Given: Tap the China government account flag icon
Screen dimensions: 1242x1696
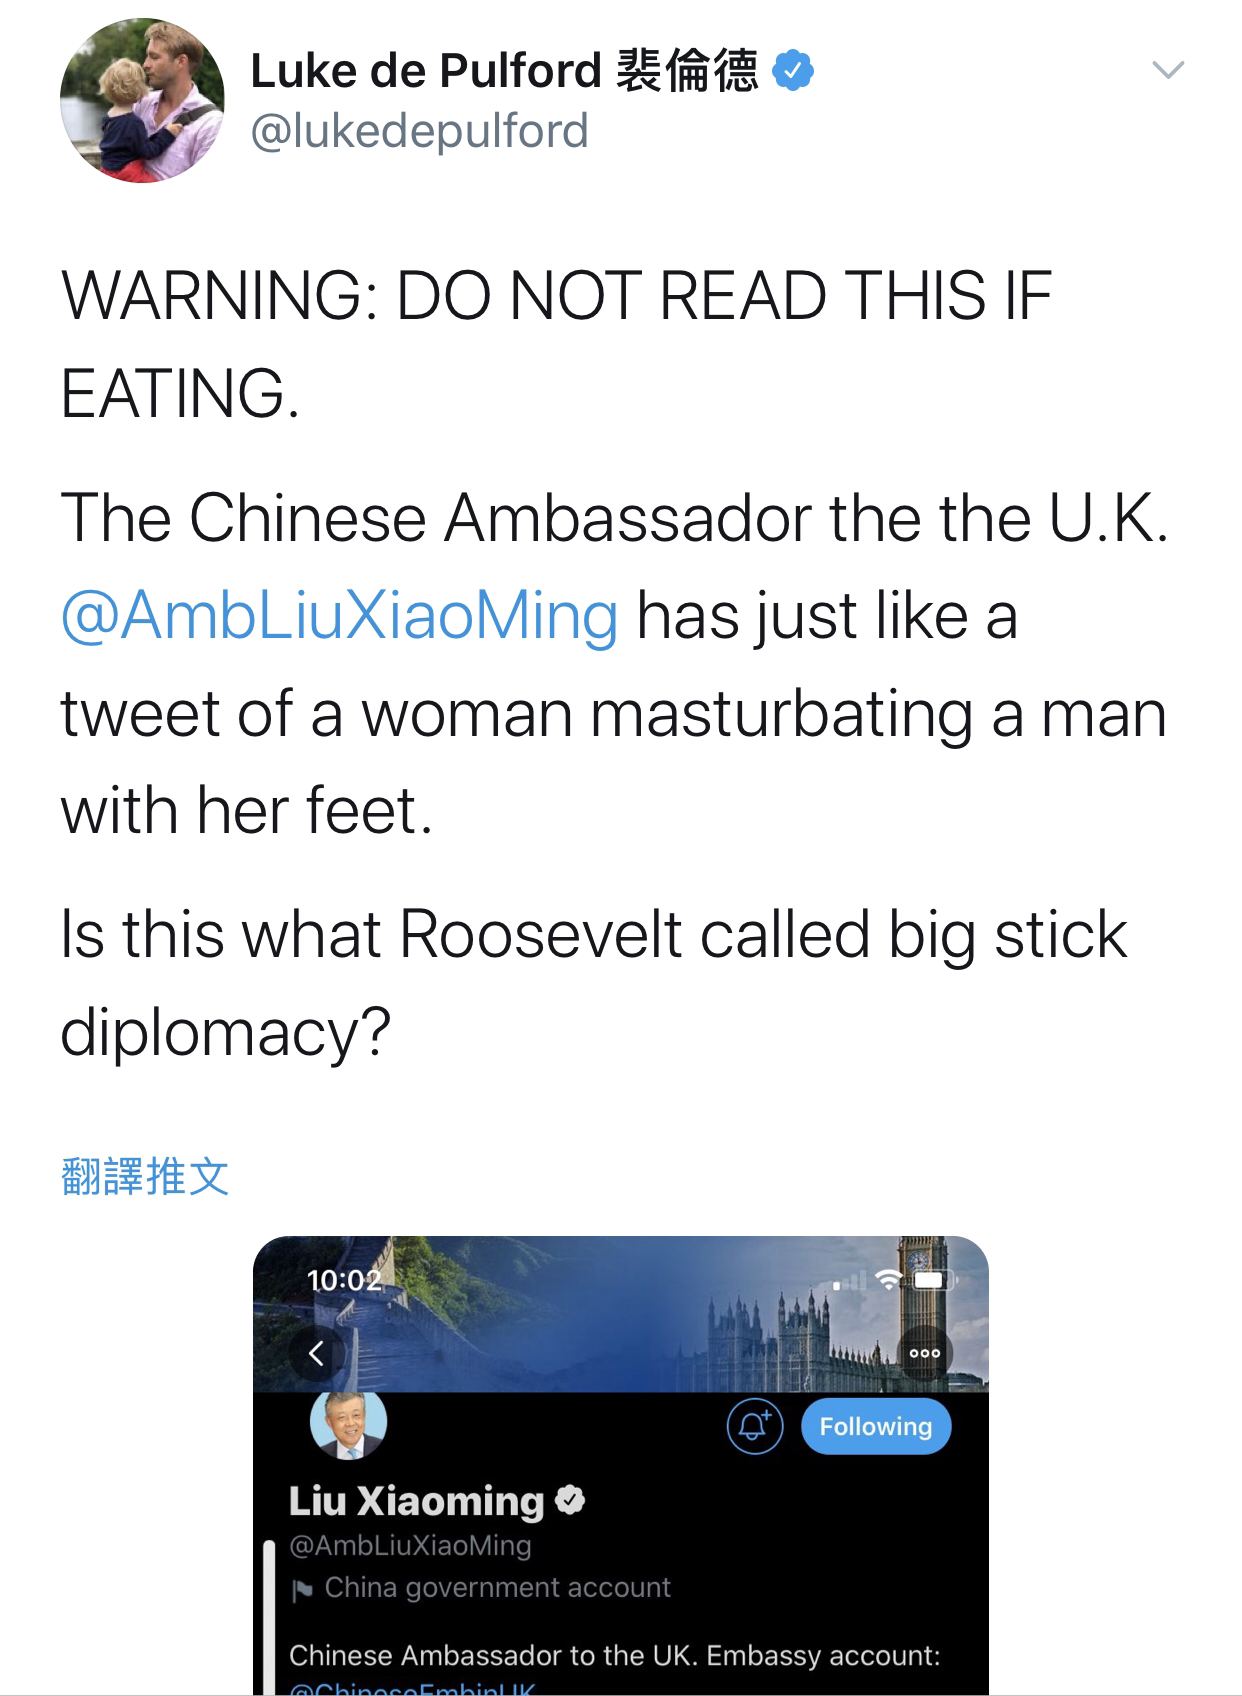Looking at the screenshot, I should [301, 1589].
